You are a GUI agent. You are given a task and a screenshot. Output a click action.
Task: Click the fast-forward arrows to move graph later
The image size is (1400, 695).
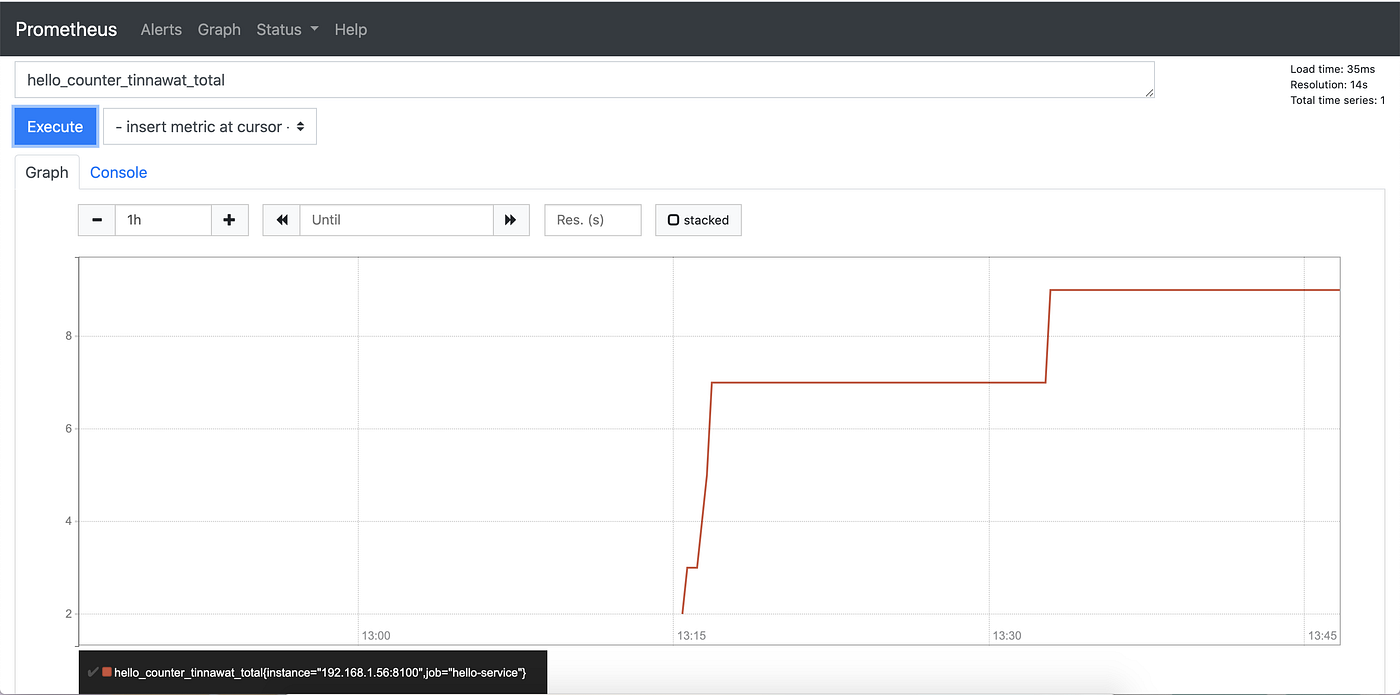(x=511, y=220)
